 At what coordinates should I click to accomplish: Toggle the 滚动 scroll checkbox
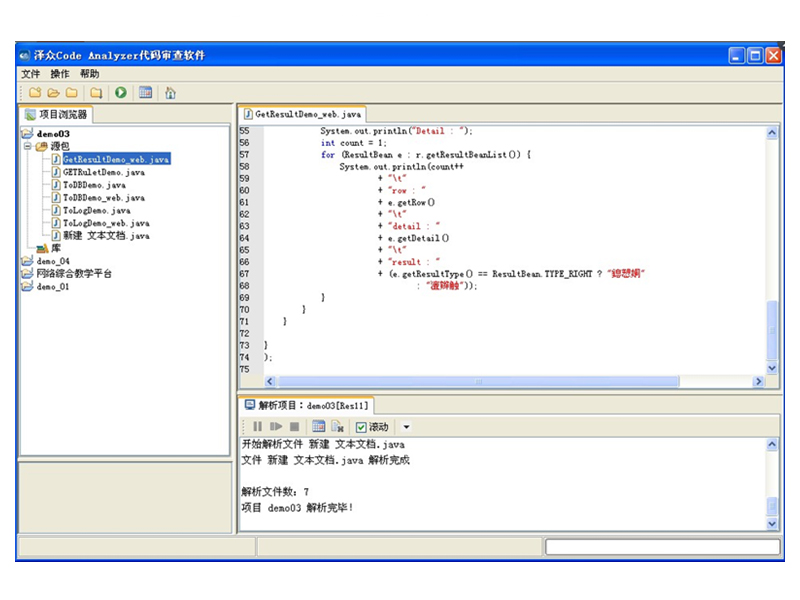[x=362, y=427]
